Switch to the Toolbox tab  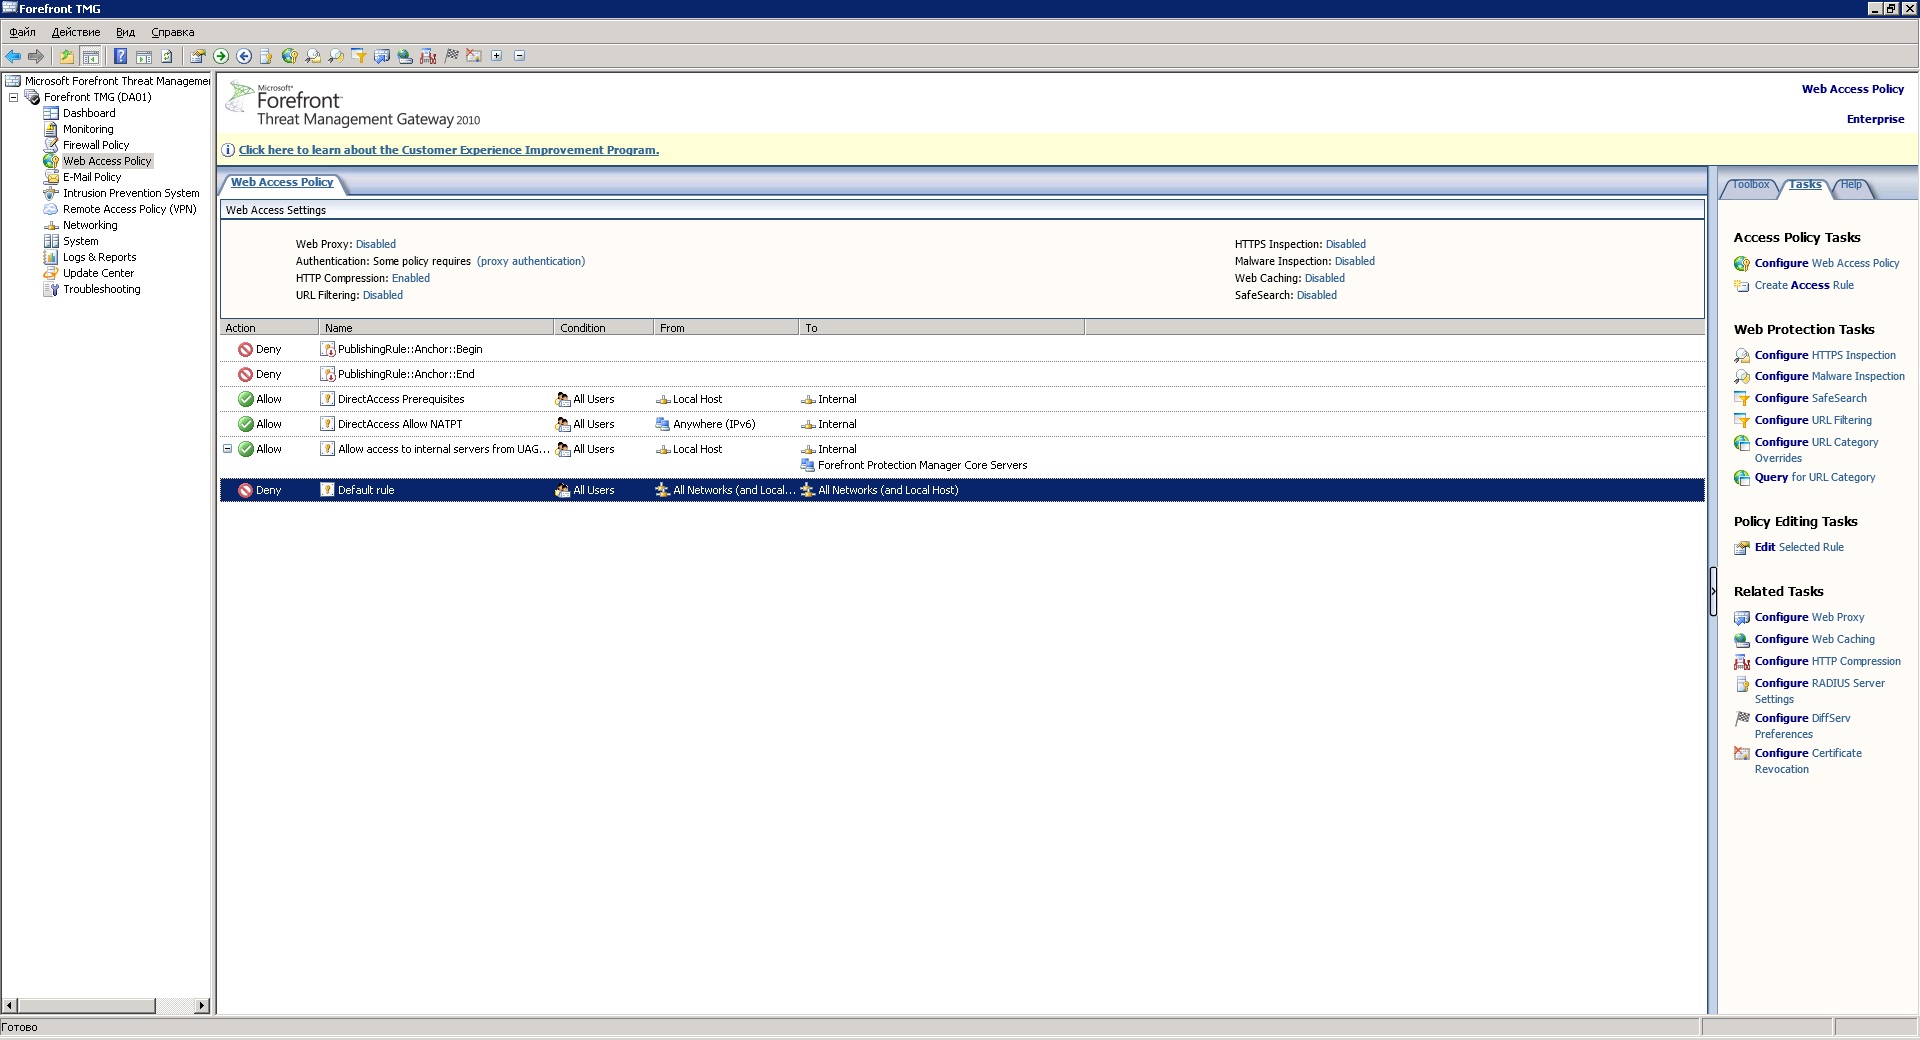click(x=1750, y=185)
